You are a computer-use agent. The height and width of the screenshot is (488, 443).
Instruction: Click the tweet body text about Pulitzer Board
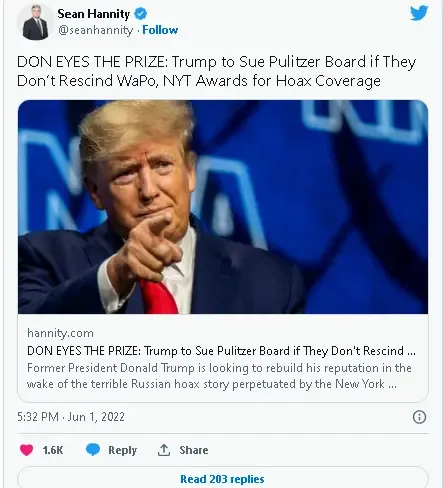(x=217, y=71)
